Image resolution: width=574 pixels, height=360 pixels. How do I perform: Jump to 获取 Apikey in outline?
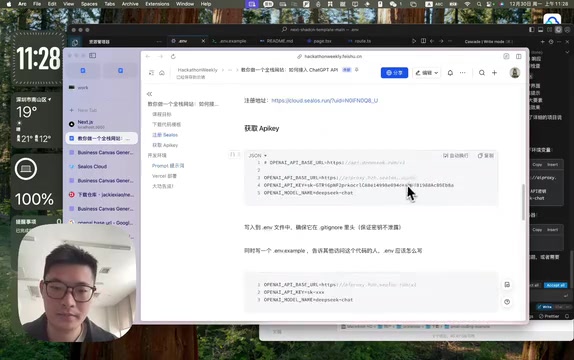point(165,145)
